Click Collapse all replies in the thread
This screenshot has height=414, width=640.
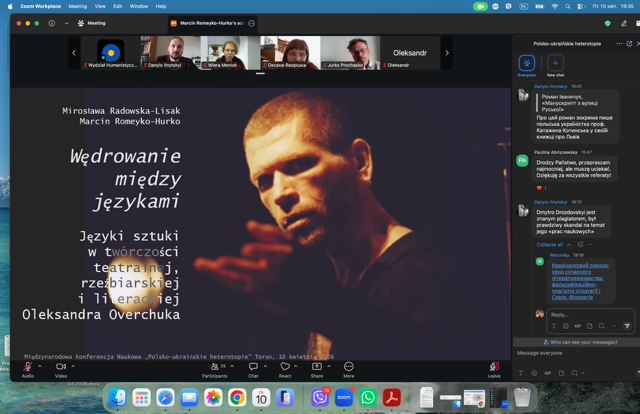tap(551, 244)
